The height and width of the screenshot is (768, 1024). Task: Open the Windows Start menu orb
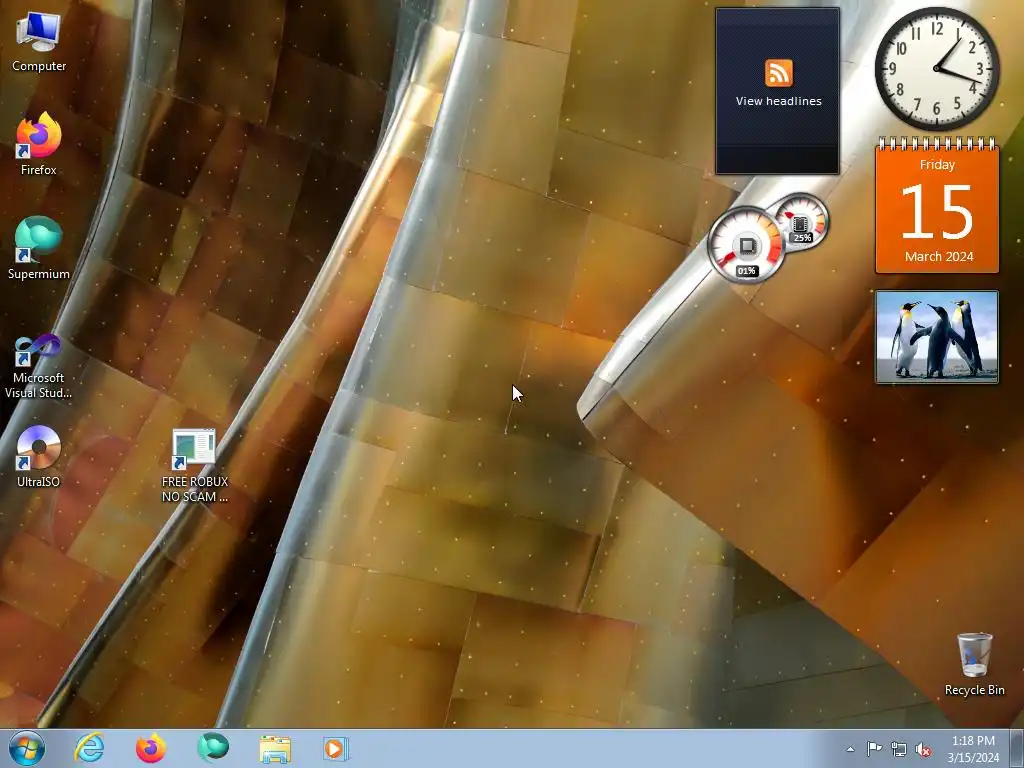[27, 748]
